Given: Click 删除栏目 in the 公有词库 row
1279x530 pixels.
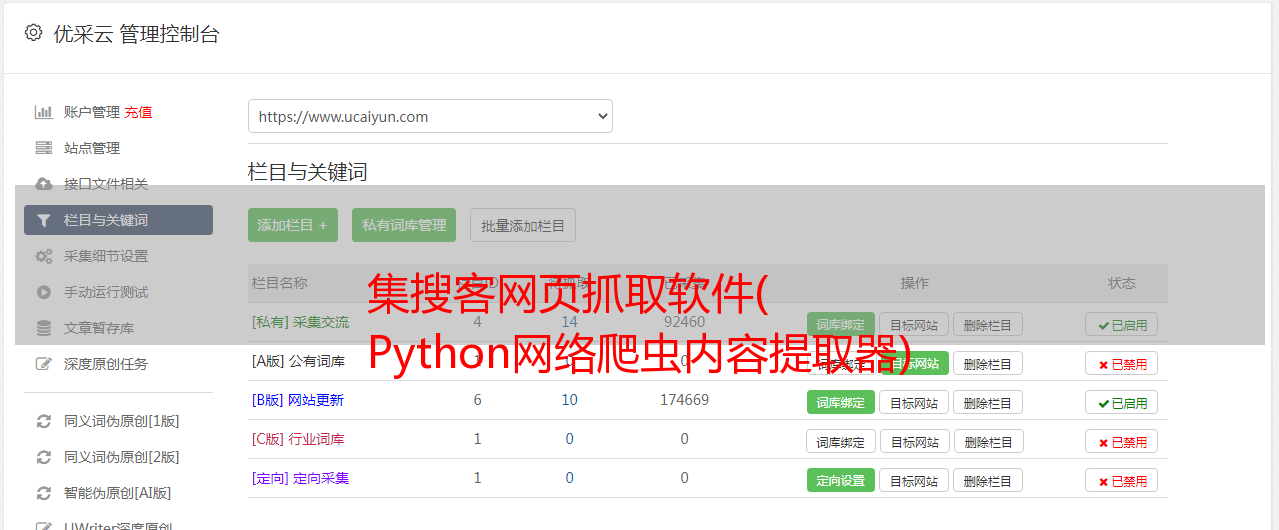Looking at the screenshot, I should click(x=988, y=363).
